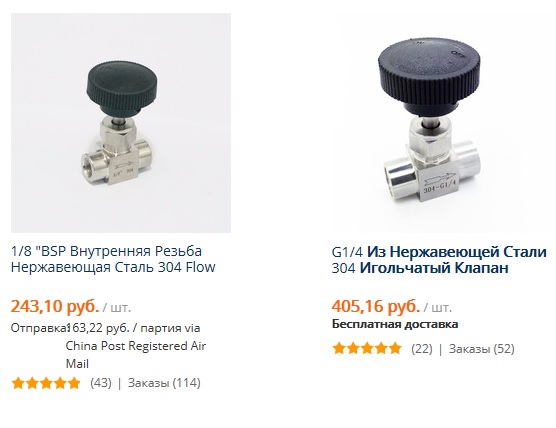Screen dimensions: 556x428
Task: Click the first star of the left product rating
Action: 18,383
